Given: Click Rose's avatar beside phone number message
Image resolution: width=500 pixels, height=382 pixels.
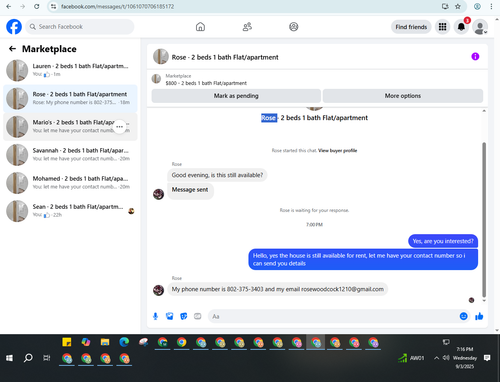Looking at the screenshot, I should (x=158, y=290).
